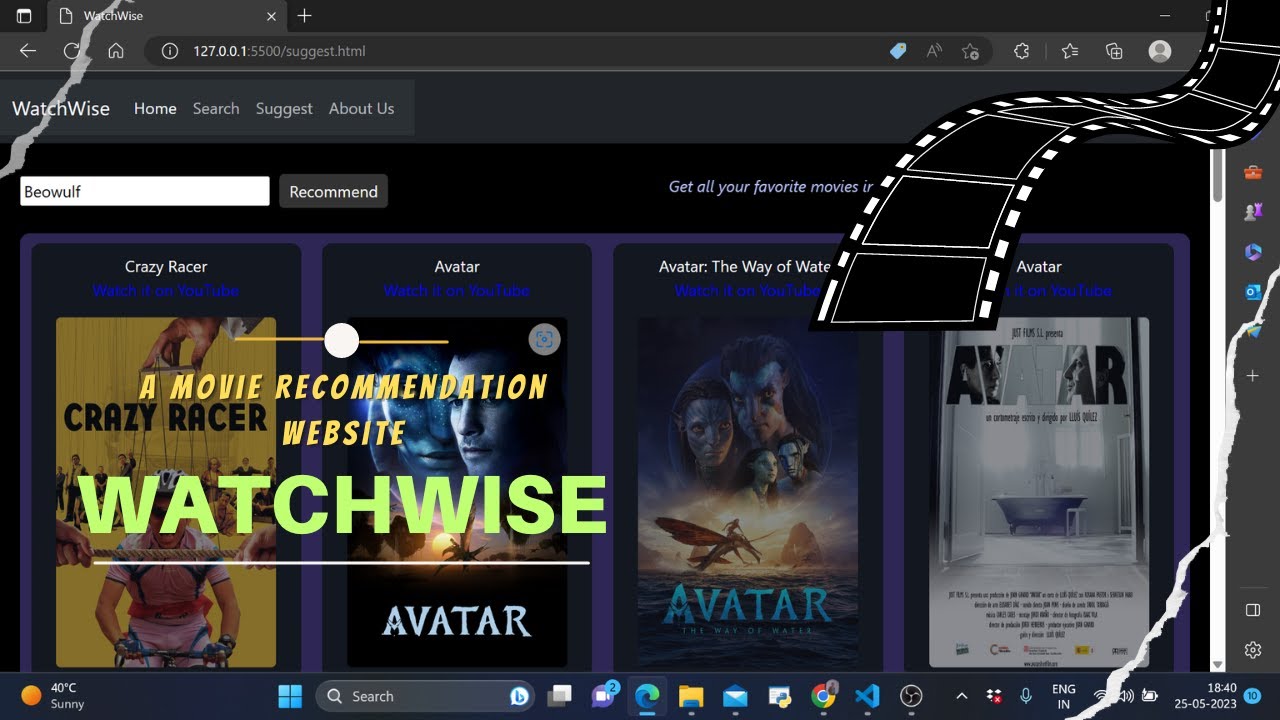Click the Avatar short film poster with bathtub
The image size is (1280, 720).
[1039, 492]
